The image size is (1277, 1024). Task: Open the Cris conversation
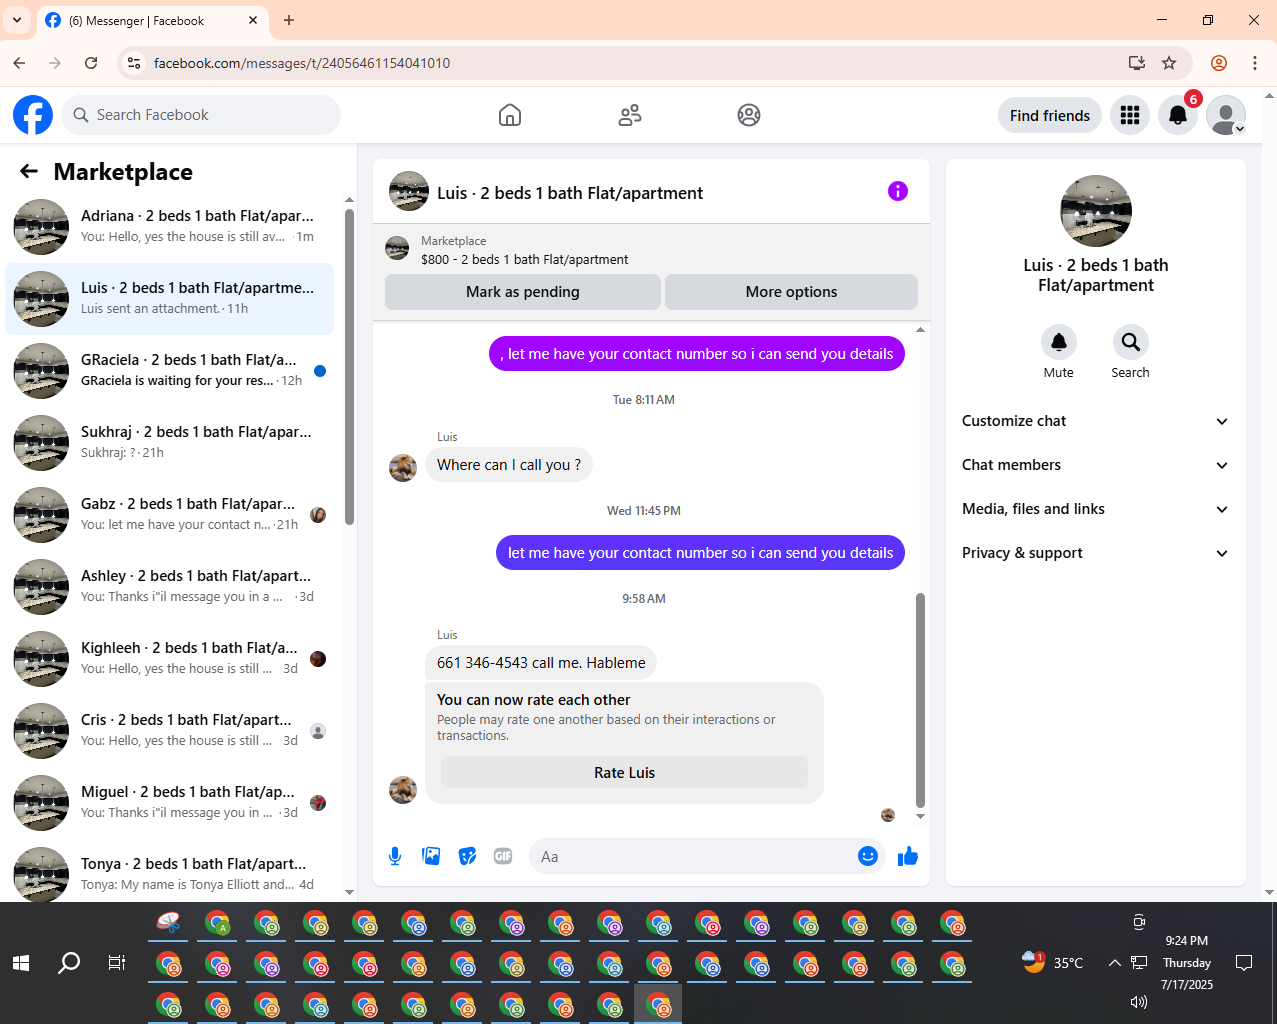(170, 731)
